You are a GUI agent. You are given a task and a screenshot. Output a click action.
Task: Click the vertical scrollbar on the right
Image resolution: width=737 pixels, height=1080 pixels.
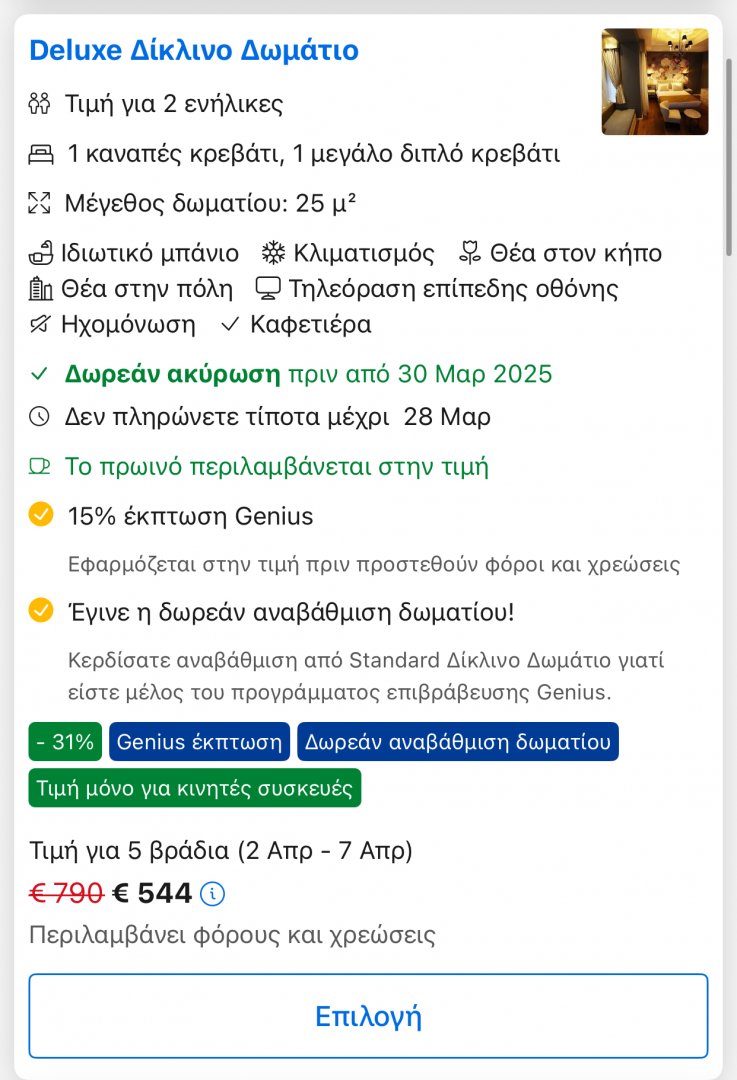point(729,157)
